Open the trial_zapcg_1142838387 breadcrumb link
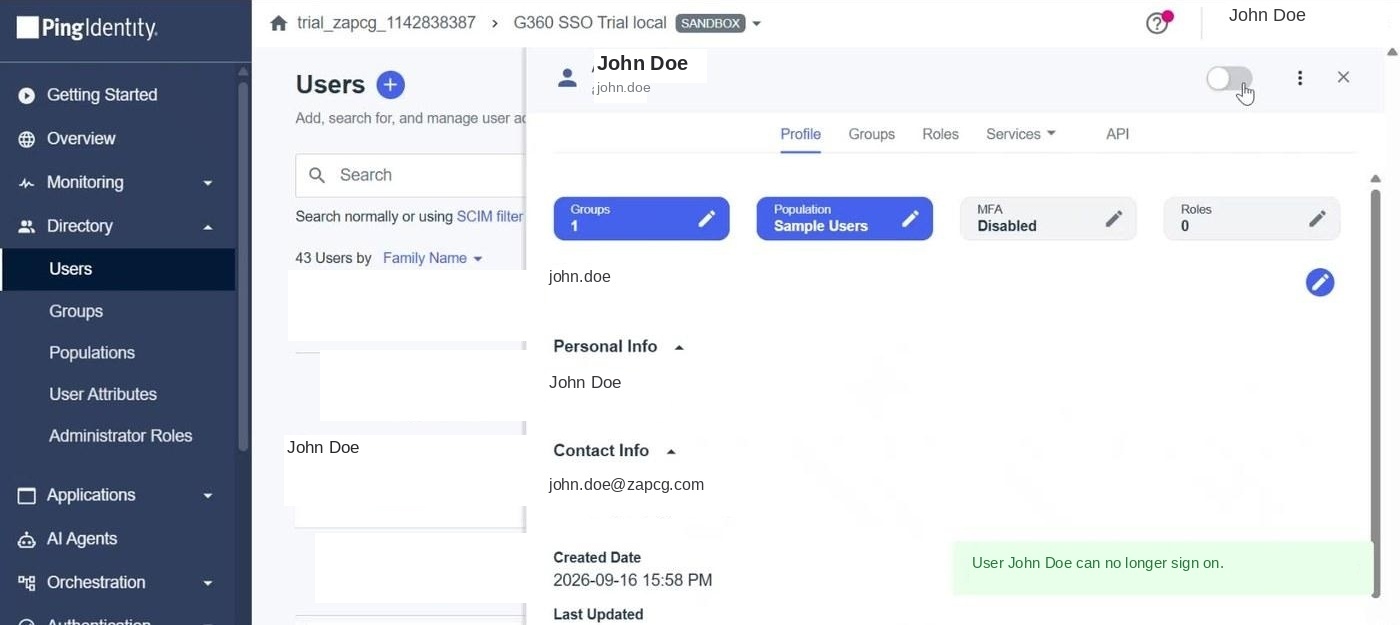 click(x=386, y=23)
